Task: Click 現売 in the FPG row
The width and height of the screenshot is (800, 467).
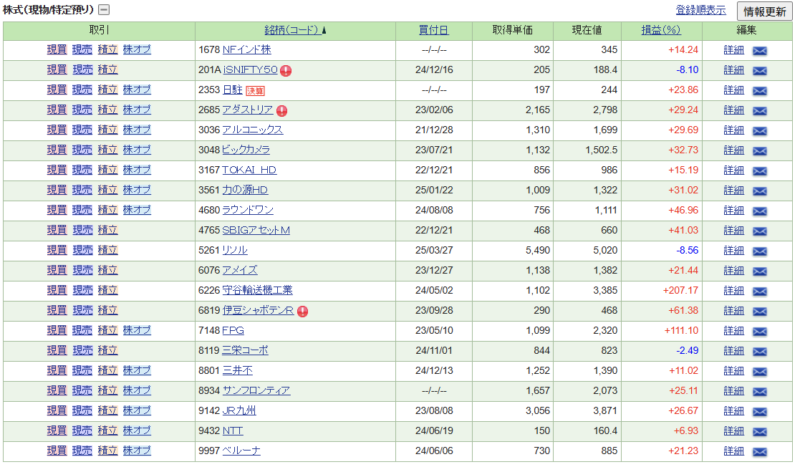Action: (x=82, y=330)
